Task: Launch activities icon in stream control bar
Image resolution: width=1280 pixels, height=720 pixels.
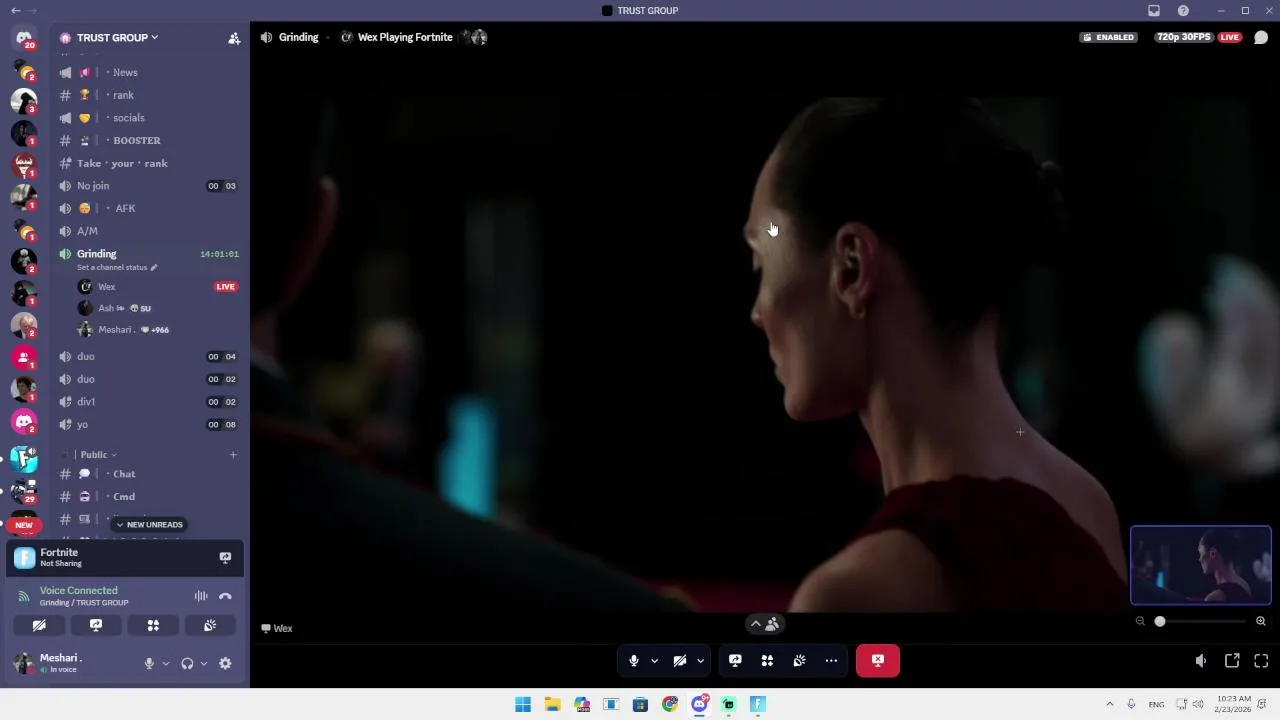Action: tap(767, 660)
